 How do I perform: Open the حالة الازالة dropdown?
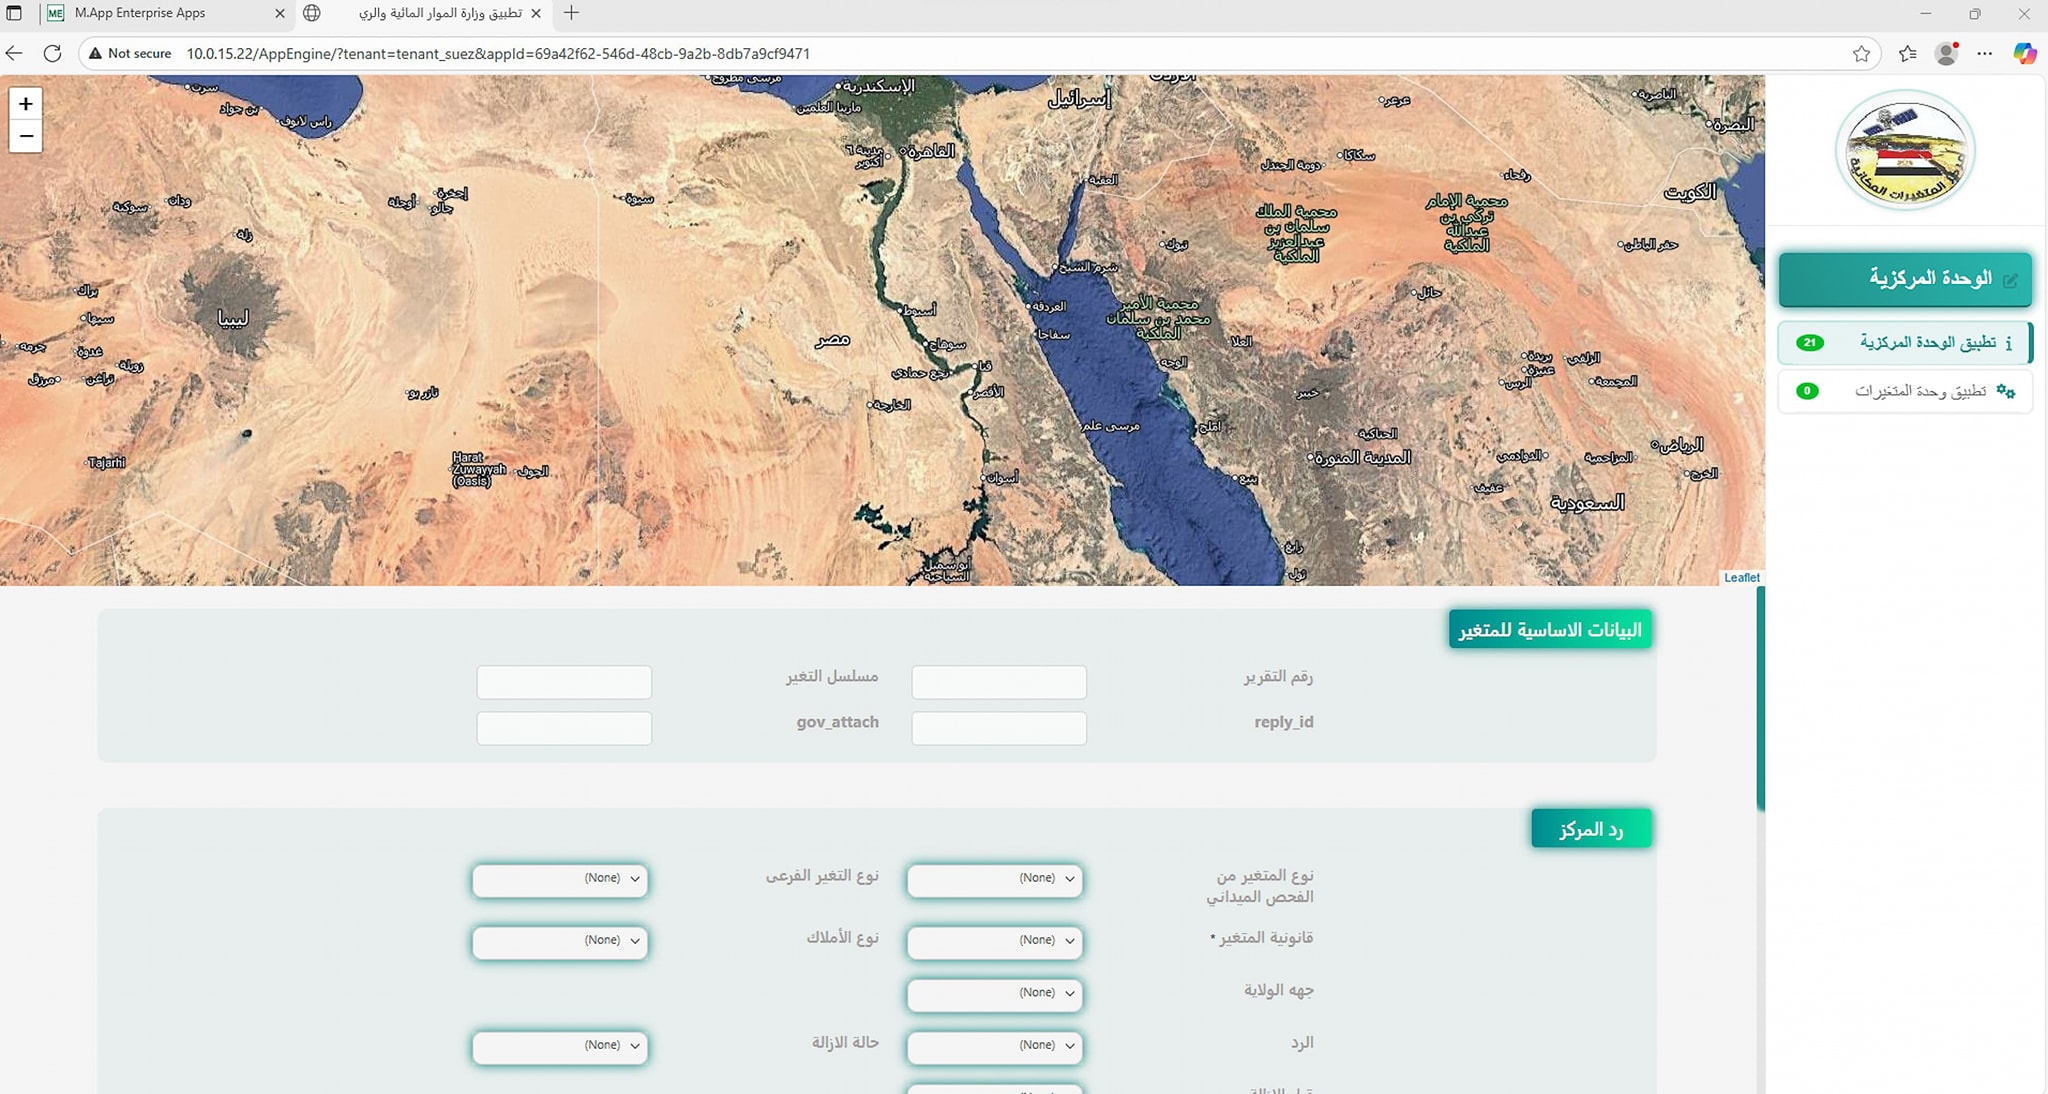[560, 1047]
